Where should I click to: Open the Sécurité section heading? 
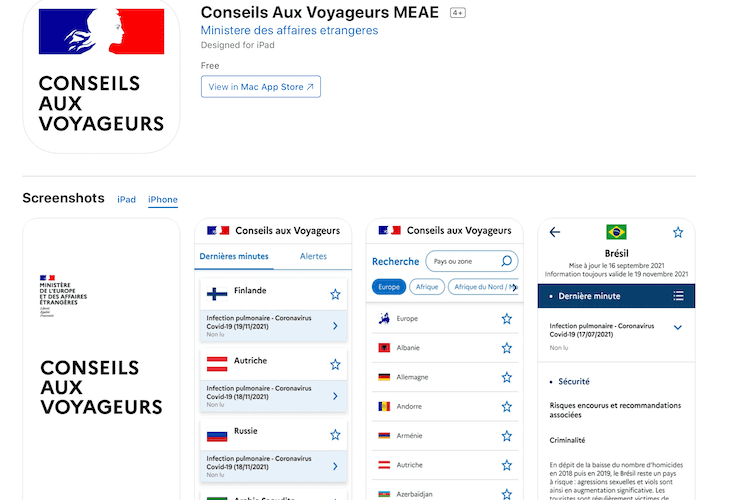coord(573,382)
